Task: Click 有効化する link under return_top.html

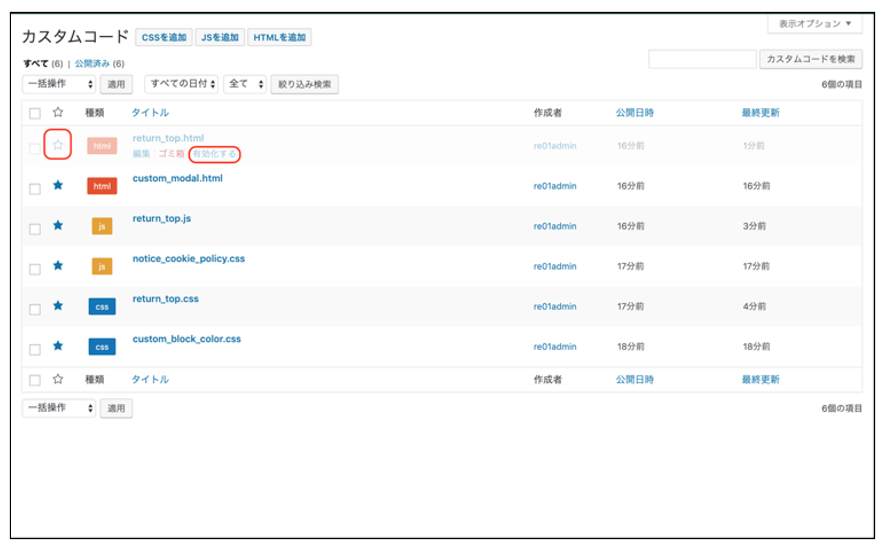Action: (x=215, y=154)
